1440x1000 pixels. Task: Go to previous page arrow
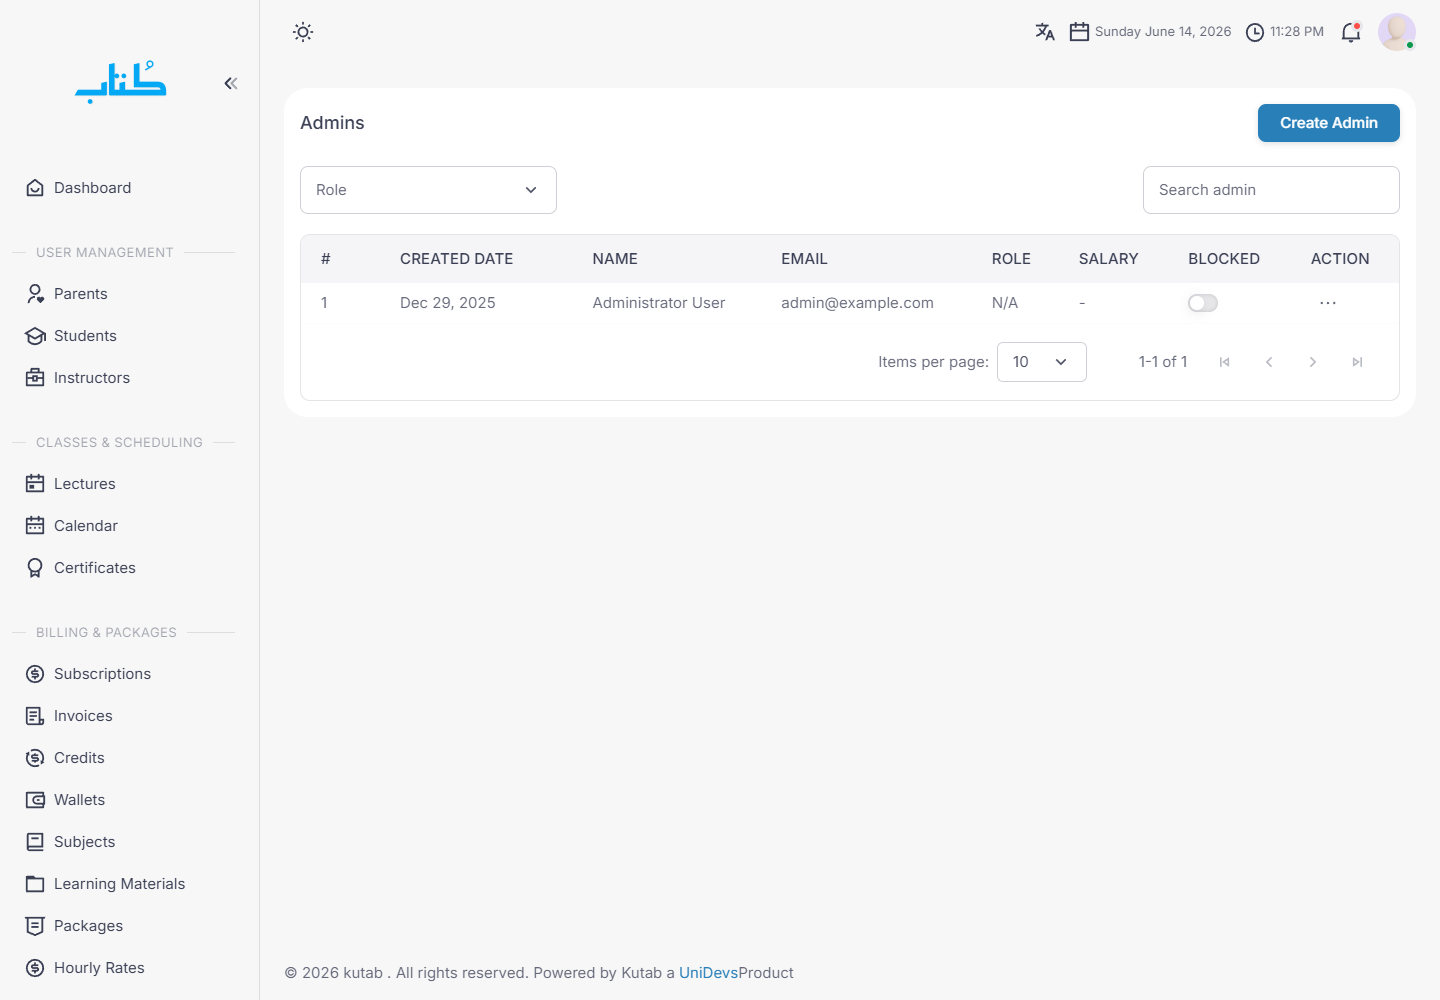pos(1269,362)
